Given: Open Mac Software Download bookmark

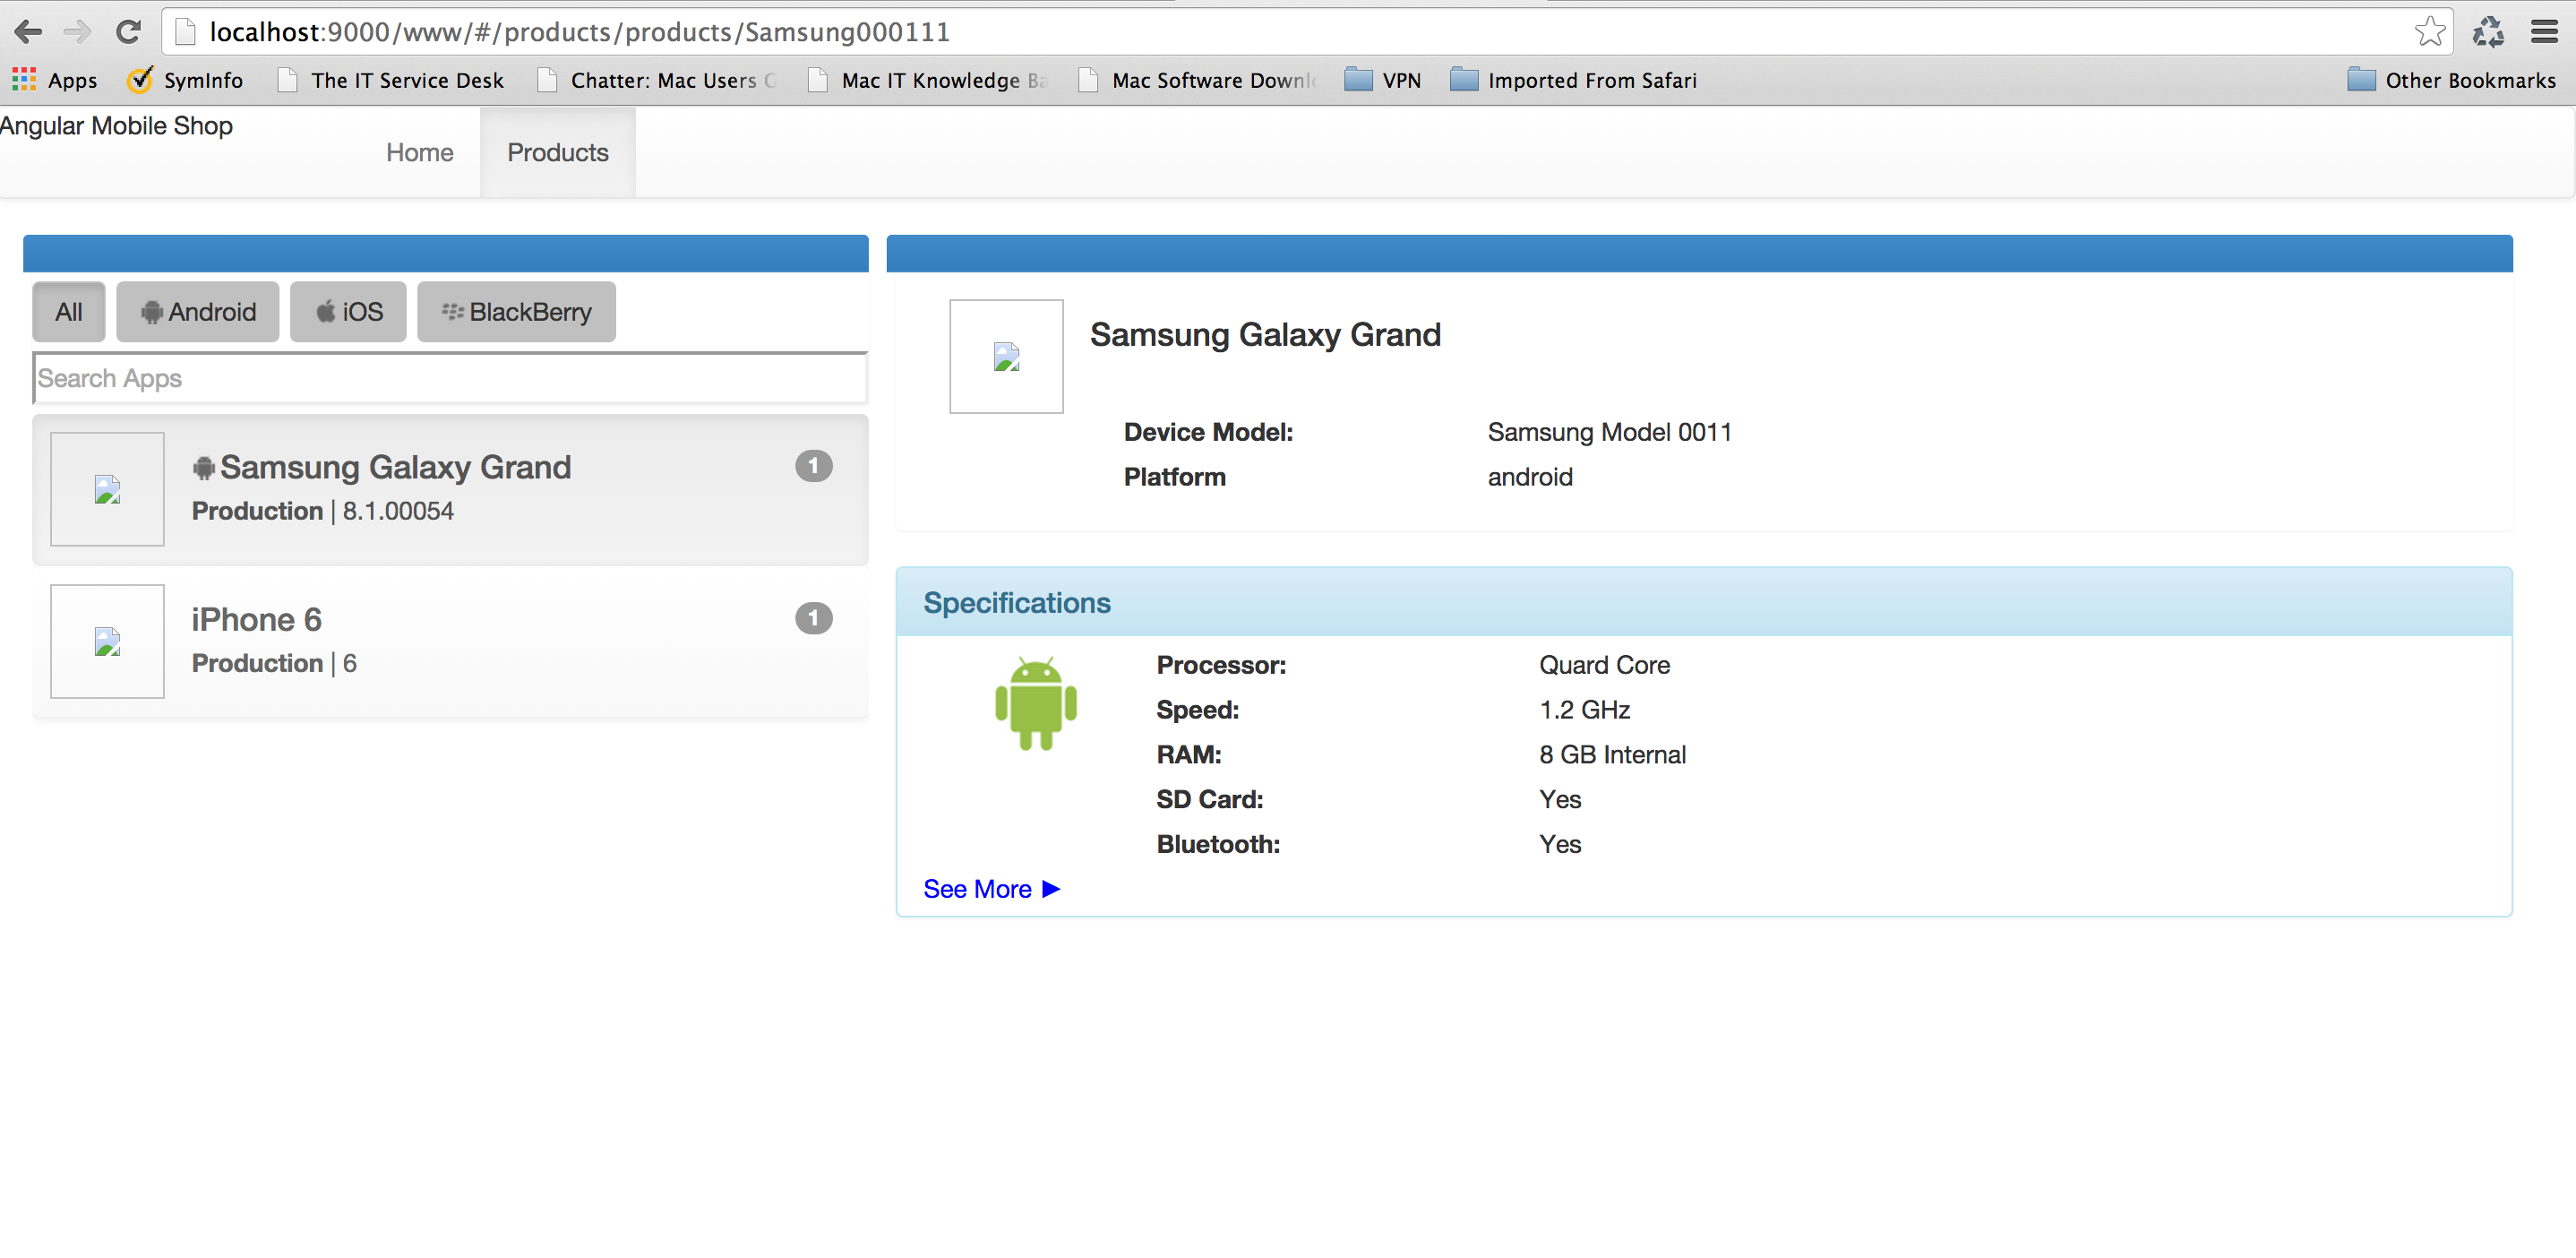Looking at the screenshot, I should click(1198, 80).
